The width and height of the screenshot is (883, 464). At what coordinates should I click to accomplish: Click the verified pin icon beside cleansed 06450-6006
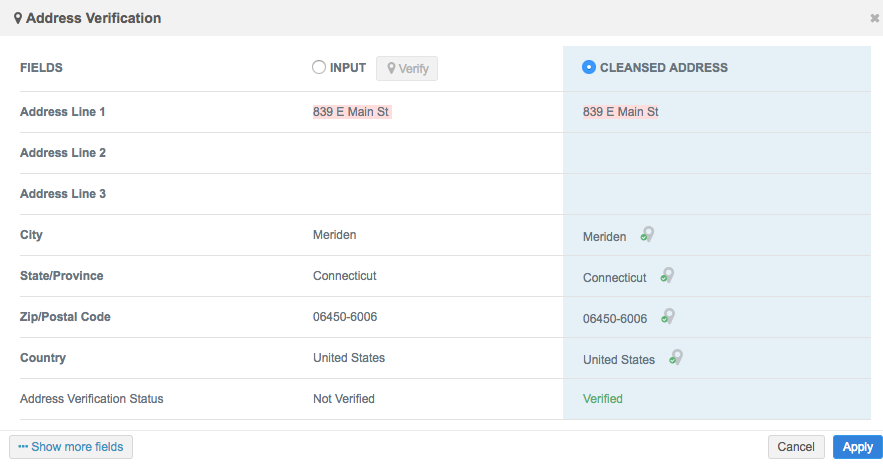[668, 317]
